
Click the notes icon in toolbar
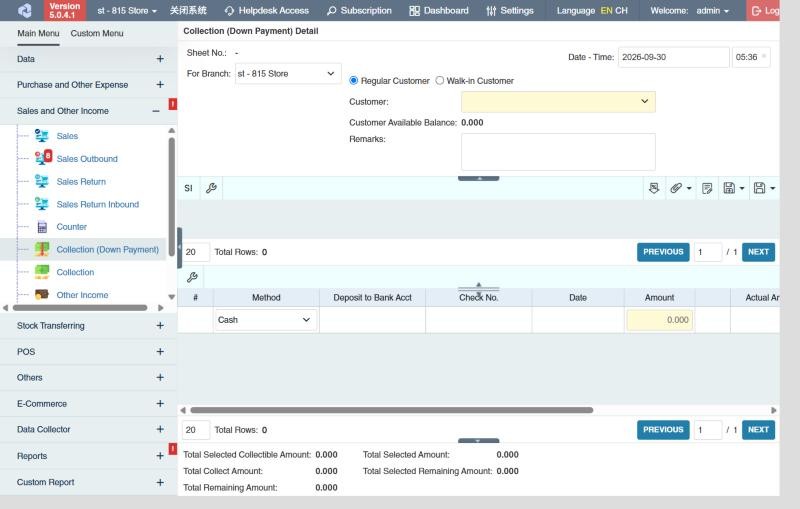tap(707, 188)
